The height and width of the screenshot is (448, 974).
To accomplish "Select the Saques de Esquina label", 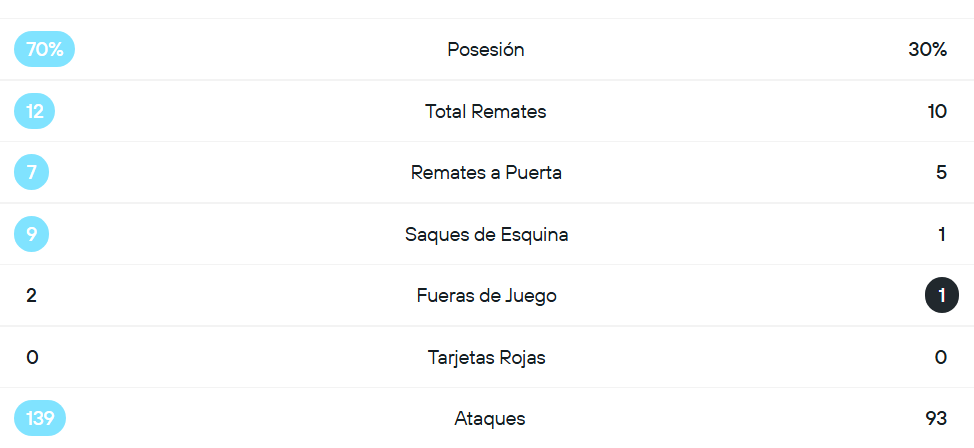I will coord(486,235).
